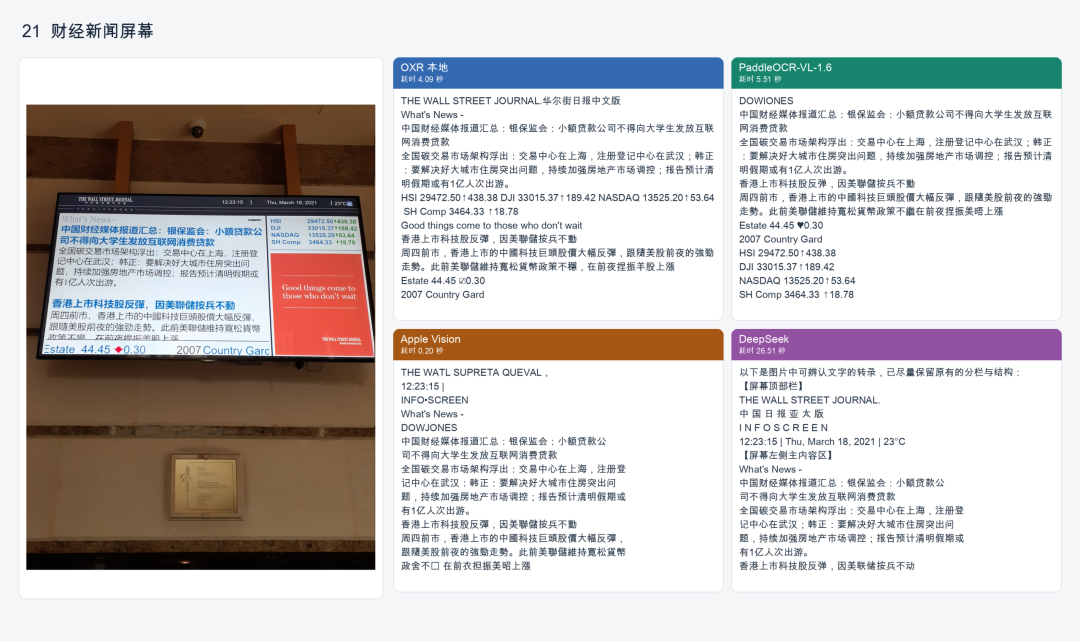Click "12:23:15 | Thu, March 18, 2021 | 23°C"

click(x=822, y=441)
